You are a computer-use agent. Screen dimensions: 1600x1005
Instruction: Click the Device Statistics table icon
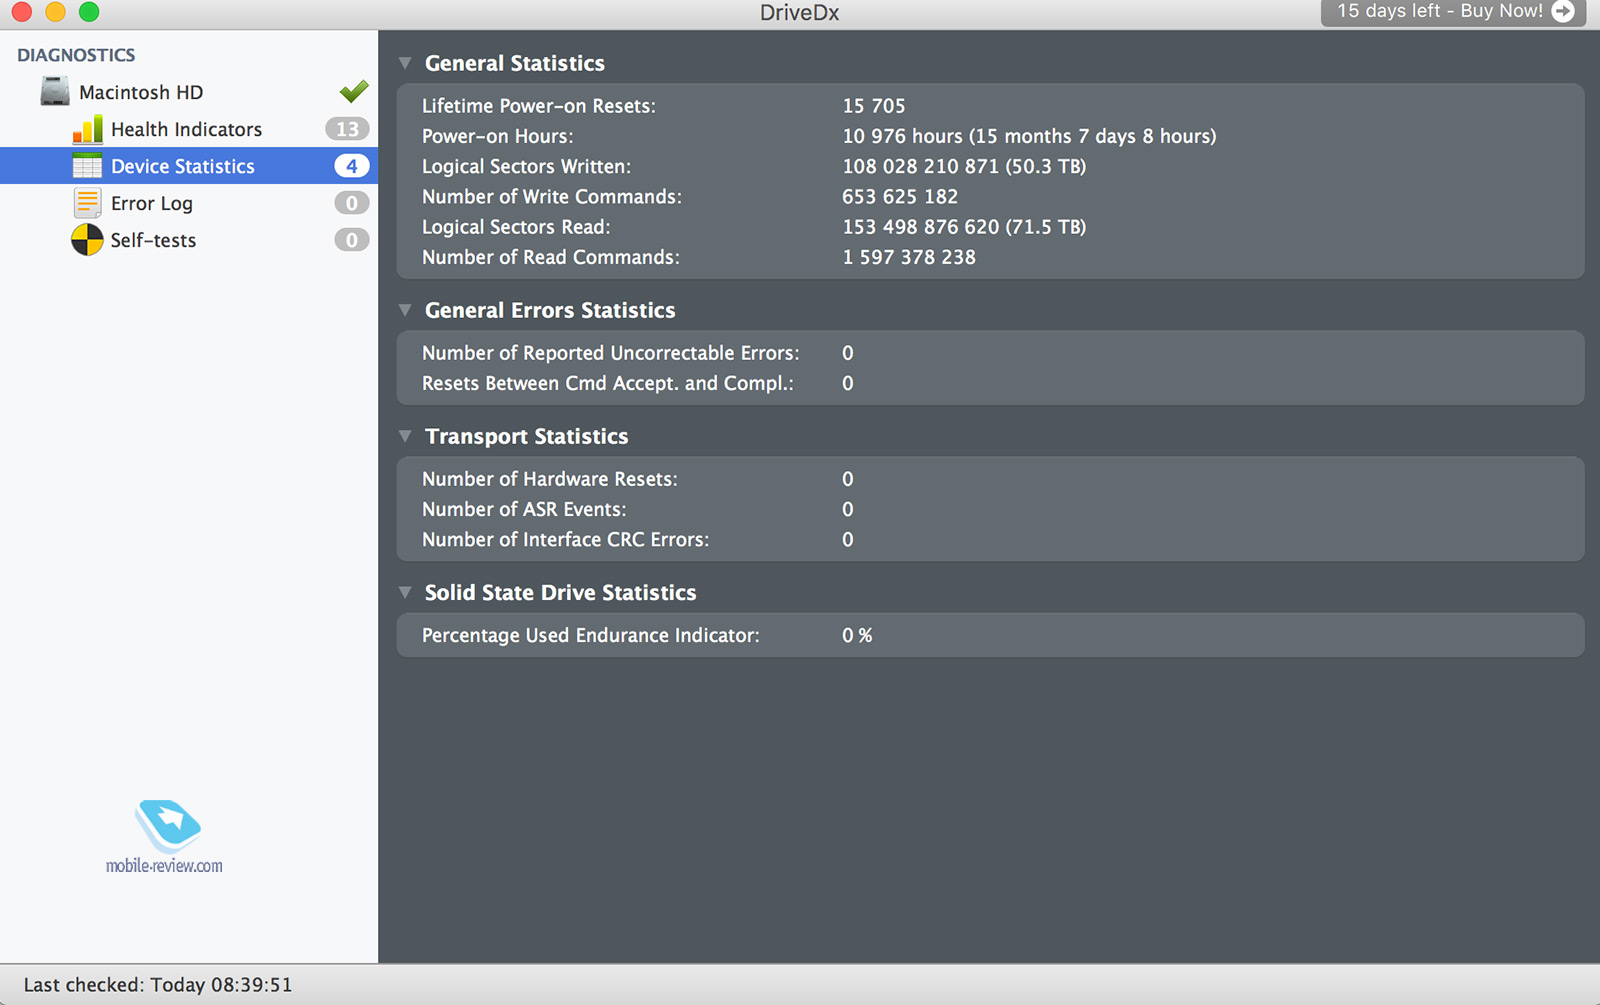87,166
